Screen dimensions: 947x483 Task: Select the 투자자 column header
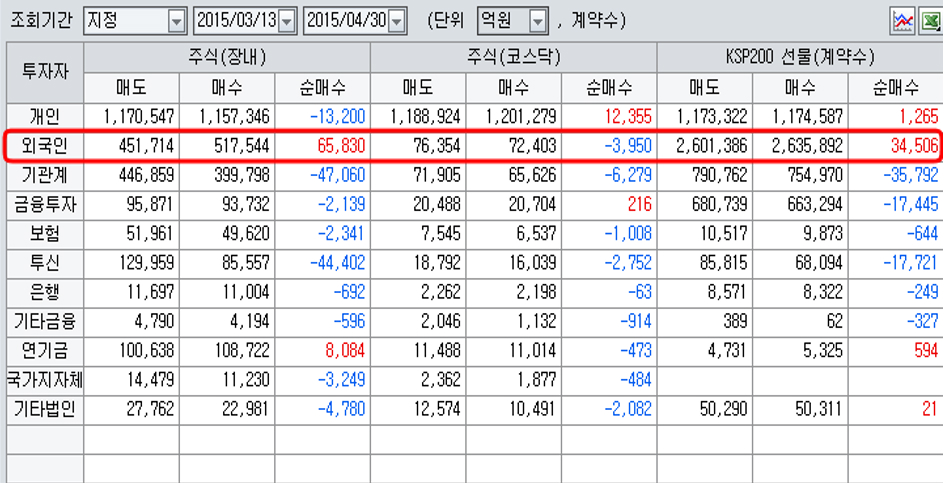[x=44, y=72]
